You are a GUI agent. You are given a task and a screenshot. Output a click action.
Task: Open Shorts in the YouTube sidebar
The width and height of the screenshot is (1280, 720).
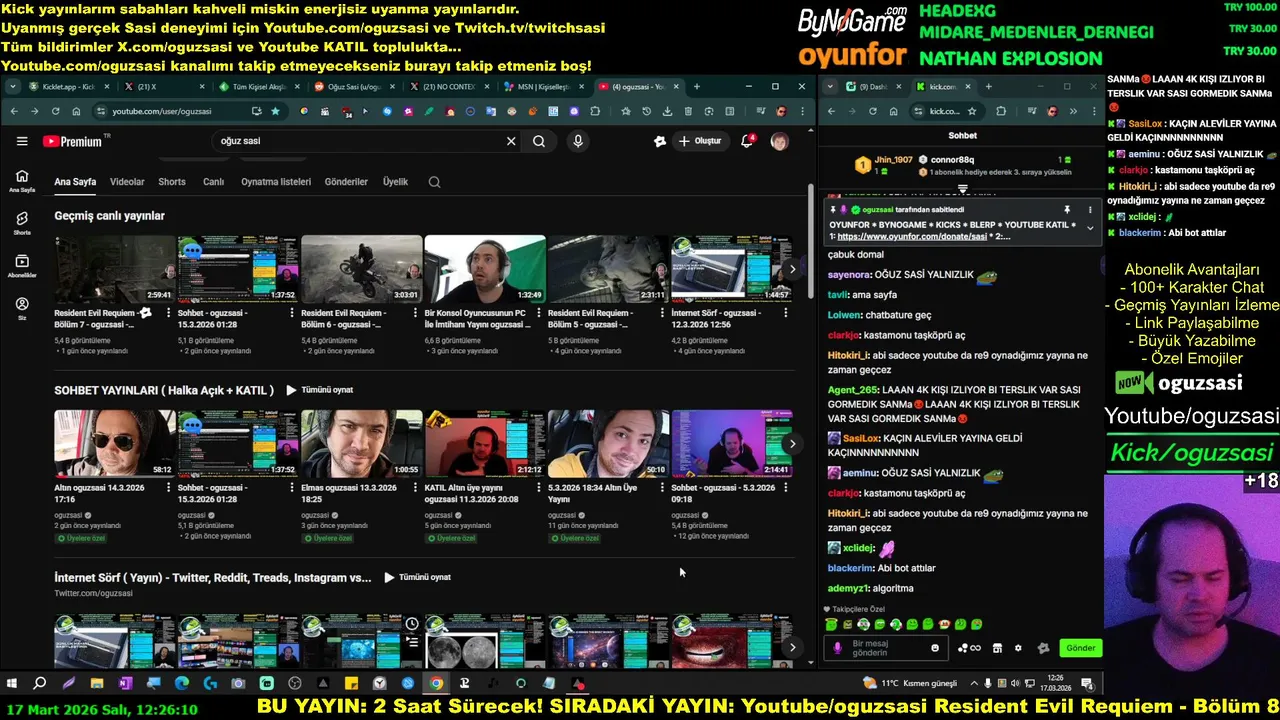click(x=22, y=222)
